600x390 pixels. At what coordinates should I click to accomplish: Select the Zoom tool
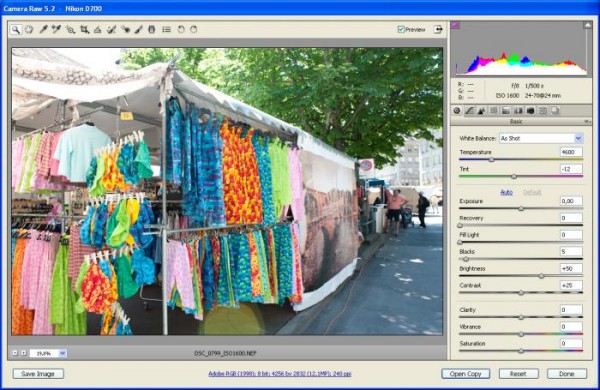16,29
